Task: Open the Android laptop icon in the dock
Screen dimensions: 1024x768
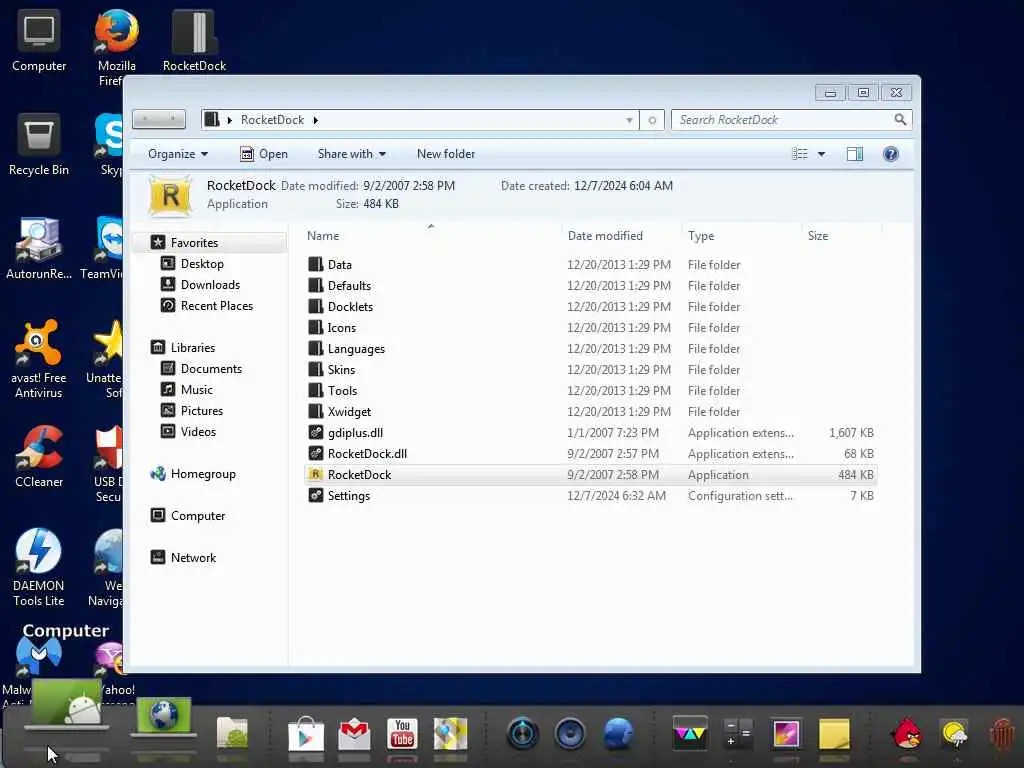Action: pos(67,704)
